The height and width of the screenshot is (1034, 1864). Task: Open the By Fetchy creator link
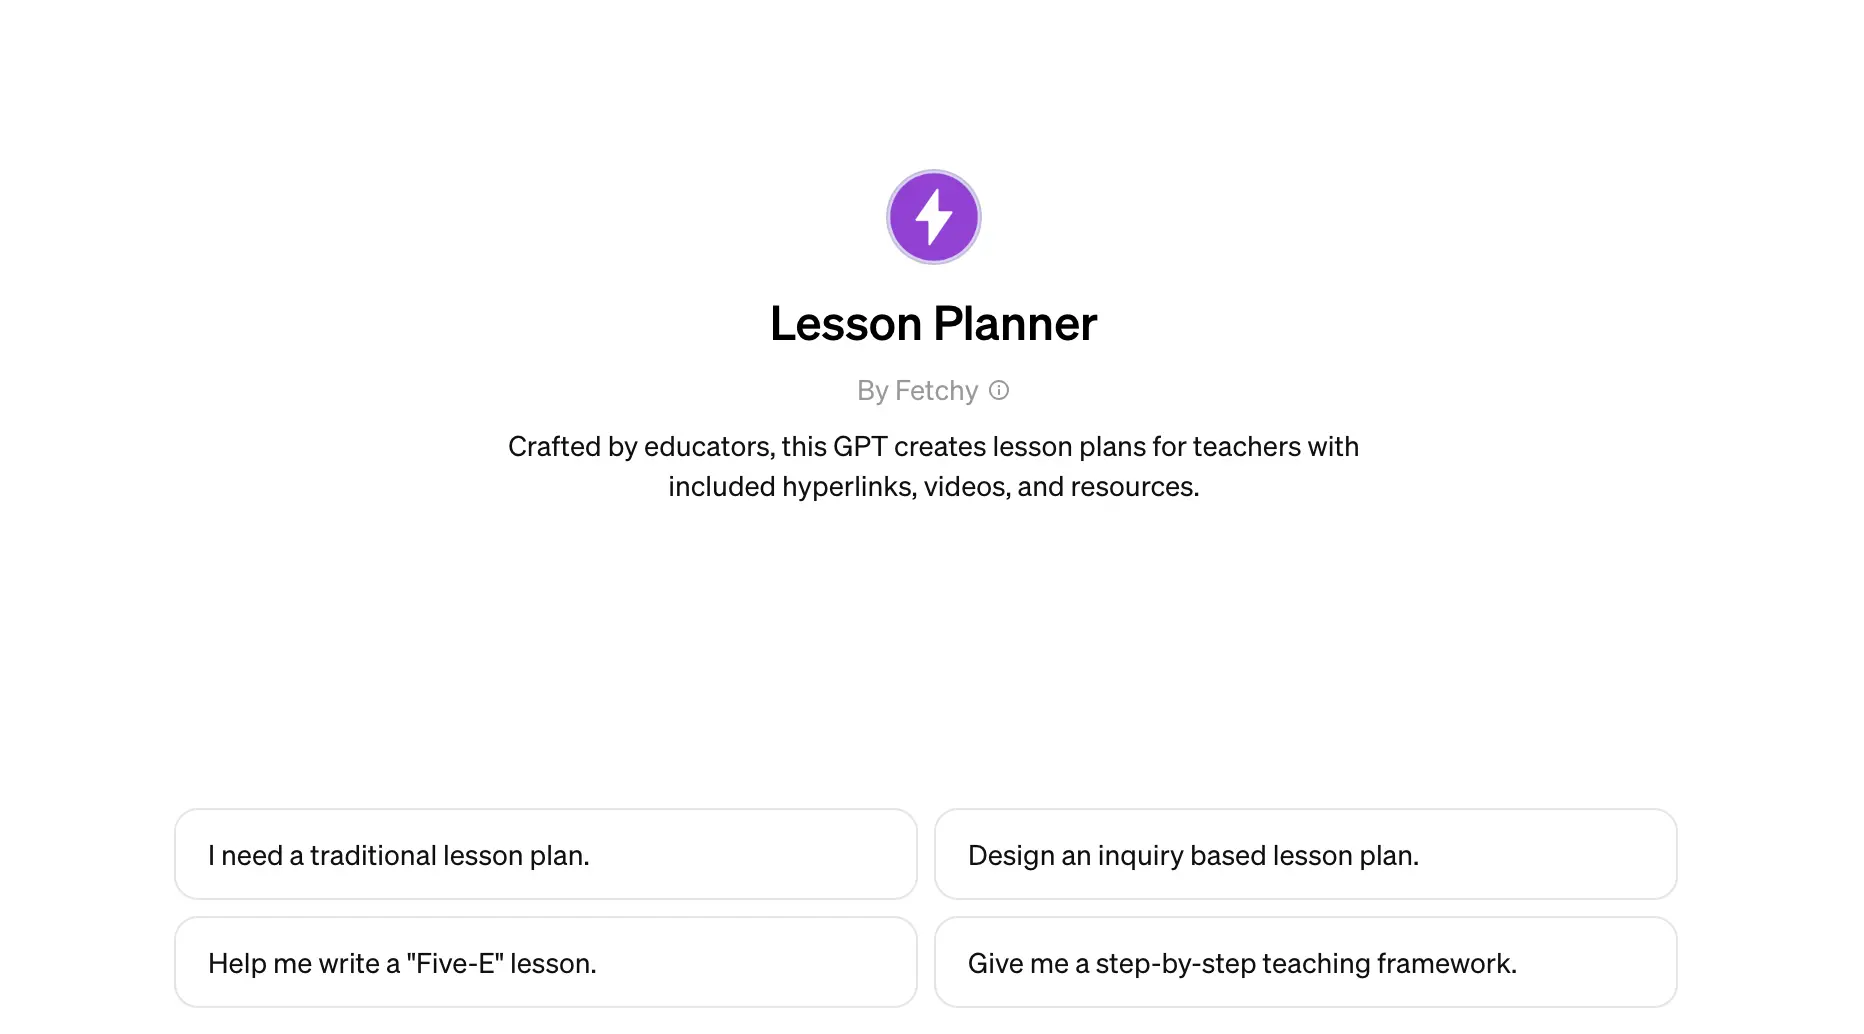click(x=917, y=390)
